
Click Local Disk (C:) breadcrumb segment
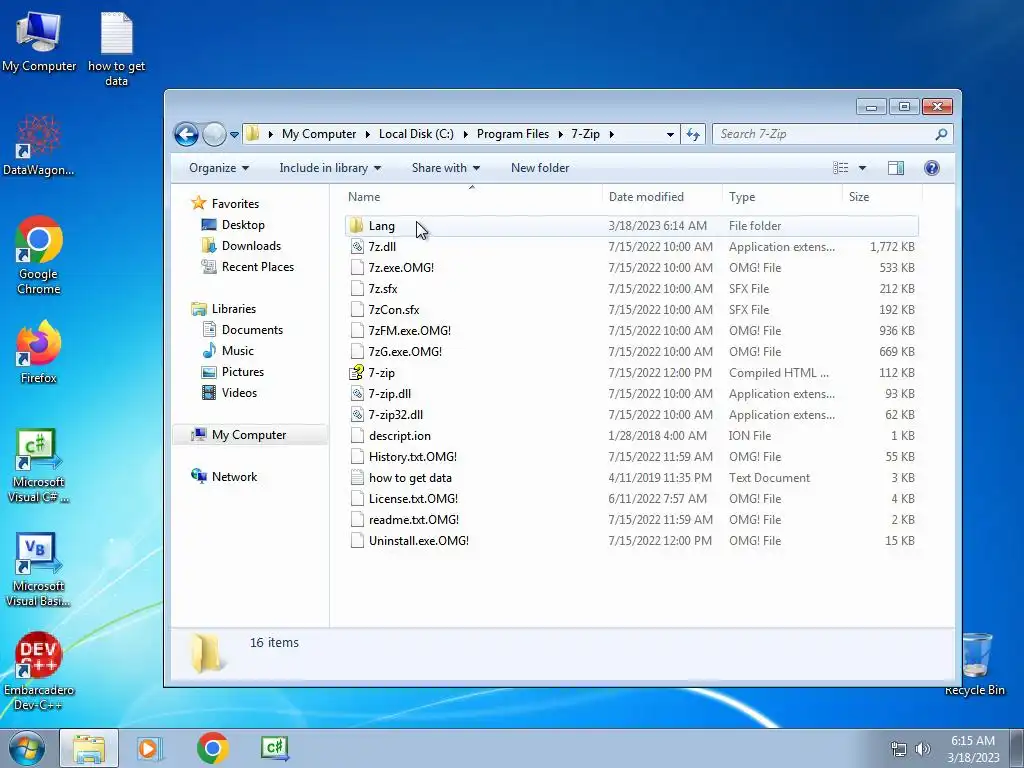pos(416,134)
